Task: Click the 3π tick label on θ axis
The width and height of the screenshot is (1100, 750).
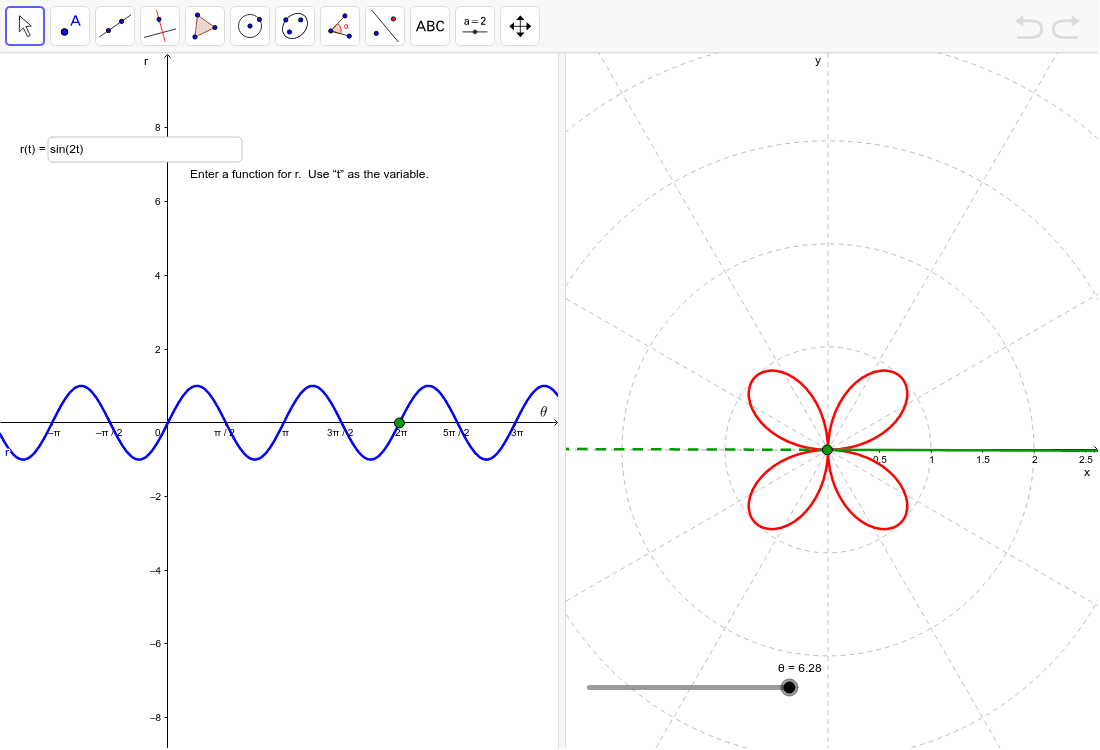Action: pos(517,433)
